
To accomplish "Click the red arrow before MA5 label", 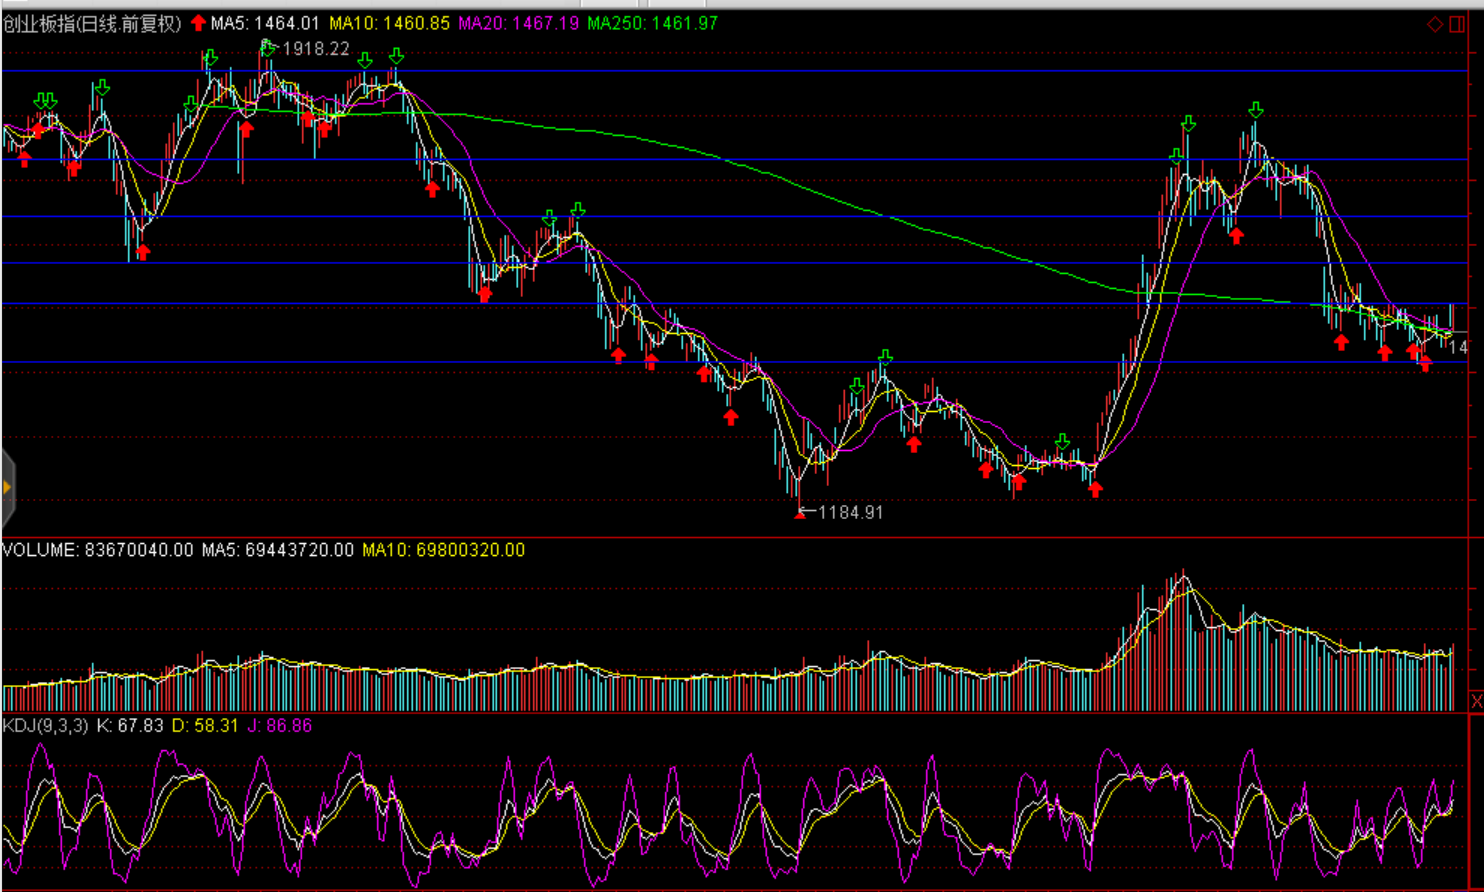I will (x=198, y=23).
